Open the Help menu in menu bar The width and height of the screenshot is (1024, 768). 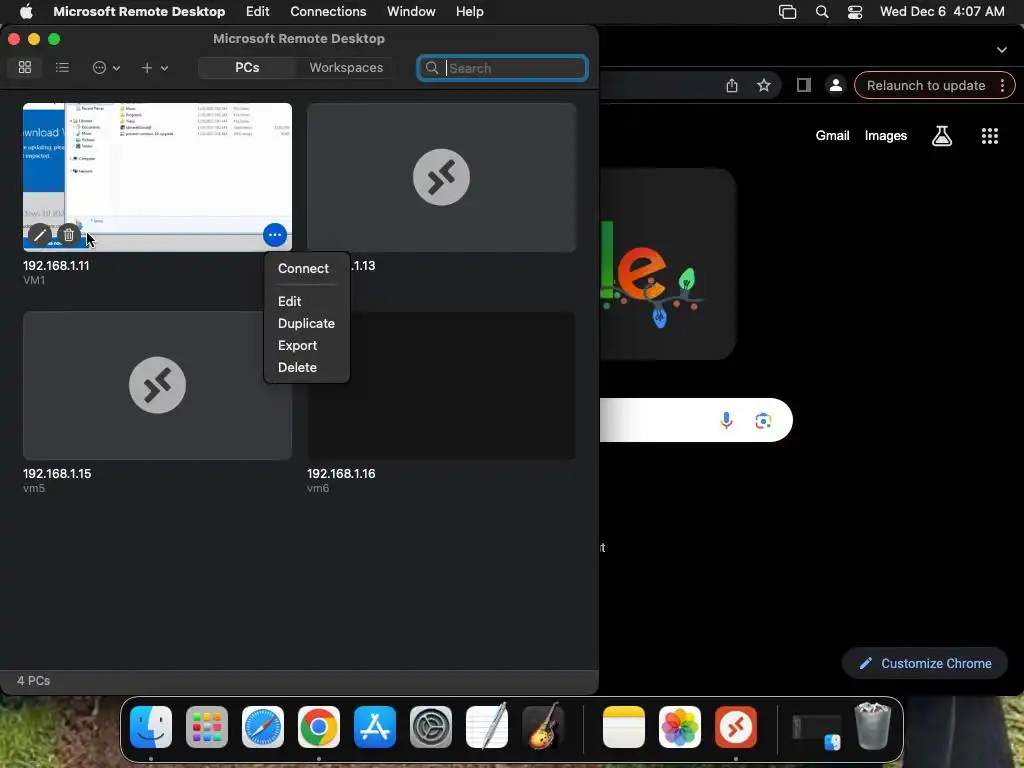[470, 12]
